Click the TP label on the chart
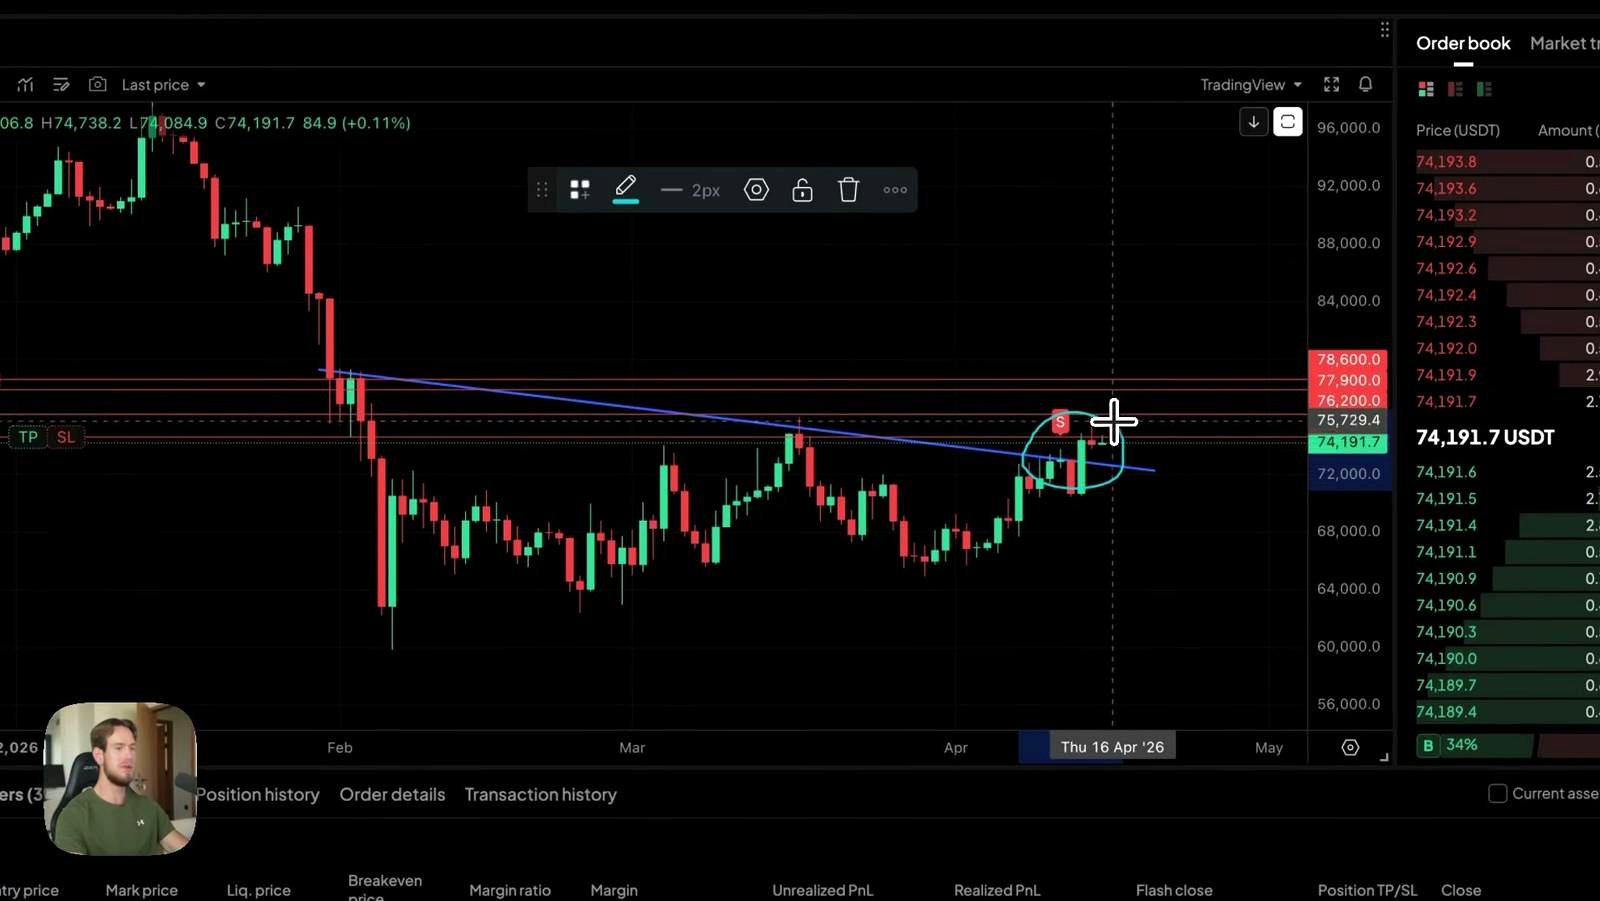The image size is (1600, 901). coord(28,437)
